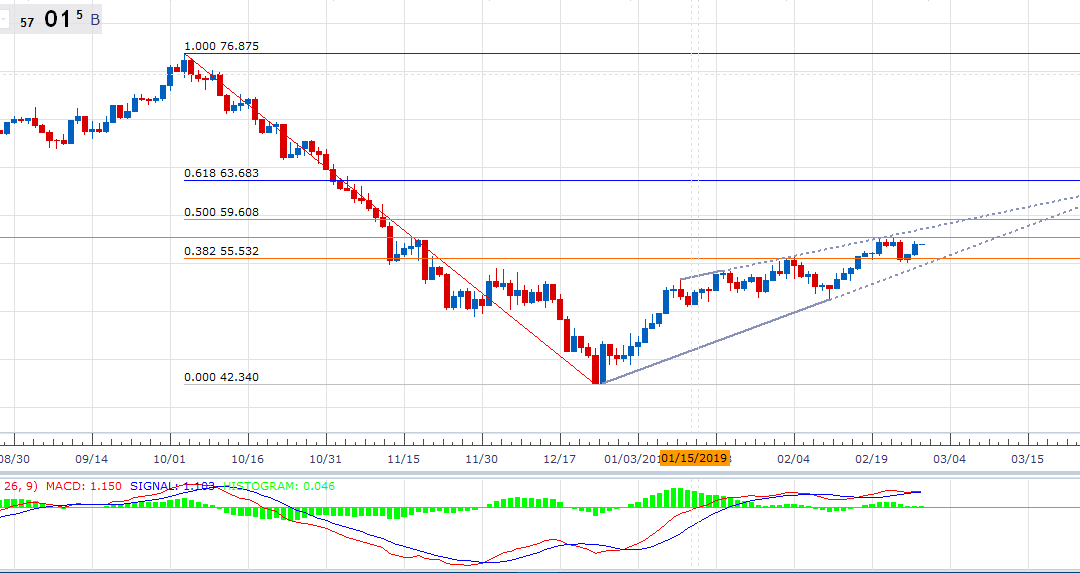Click the 03/04 date axis label
Viewport: 1080px width, 573px height.
(x=949, y=458)
